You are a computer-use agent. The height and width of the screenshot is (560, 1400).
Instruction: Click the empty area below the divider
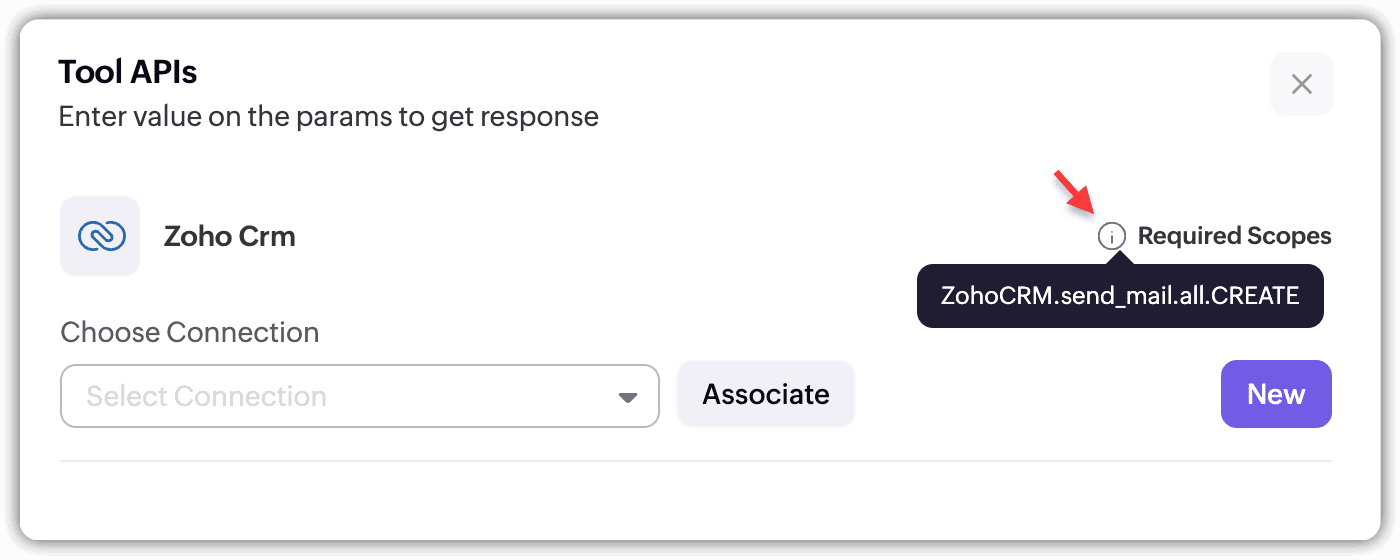click(695, 500)
